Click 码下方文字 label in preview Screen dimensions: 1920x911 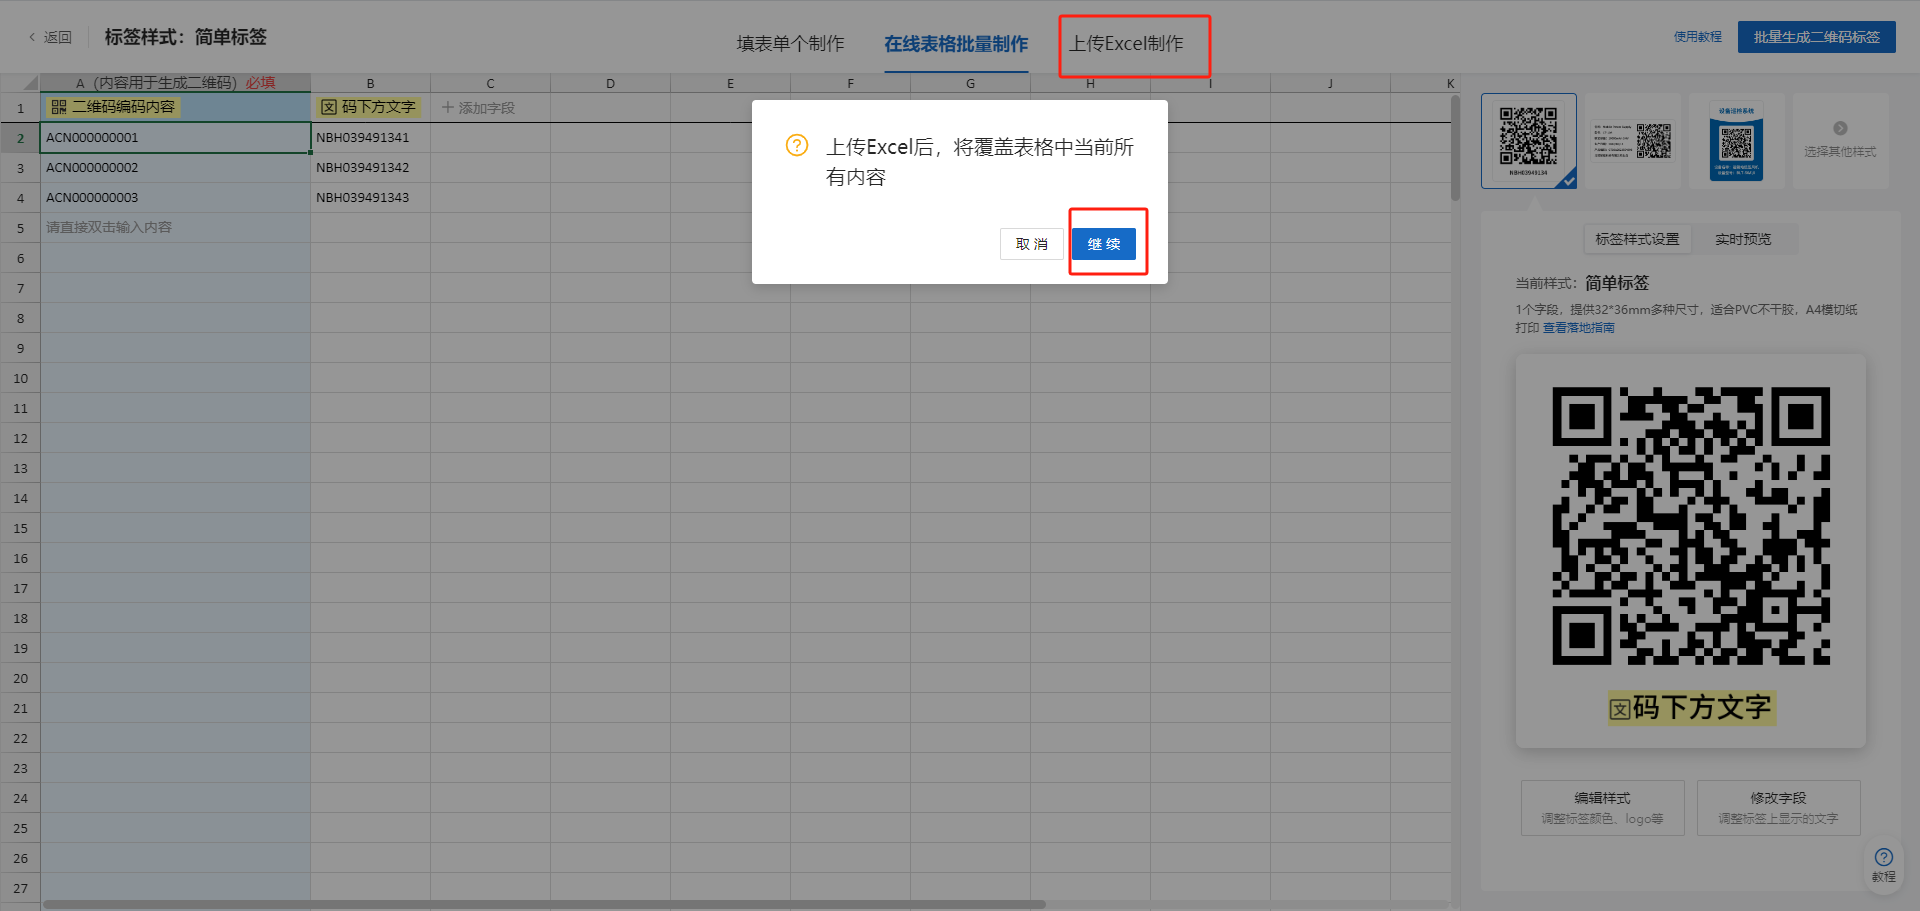(x=1691, y=708)
